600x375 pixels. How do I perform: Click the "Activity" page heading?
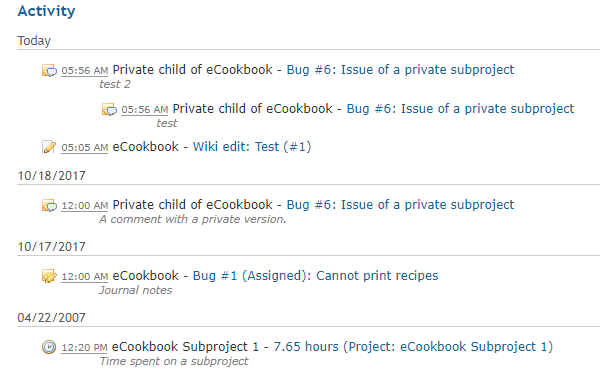(46, 11)
